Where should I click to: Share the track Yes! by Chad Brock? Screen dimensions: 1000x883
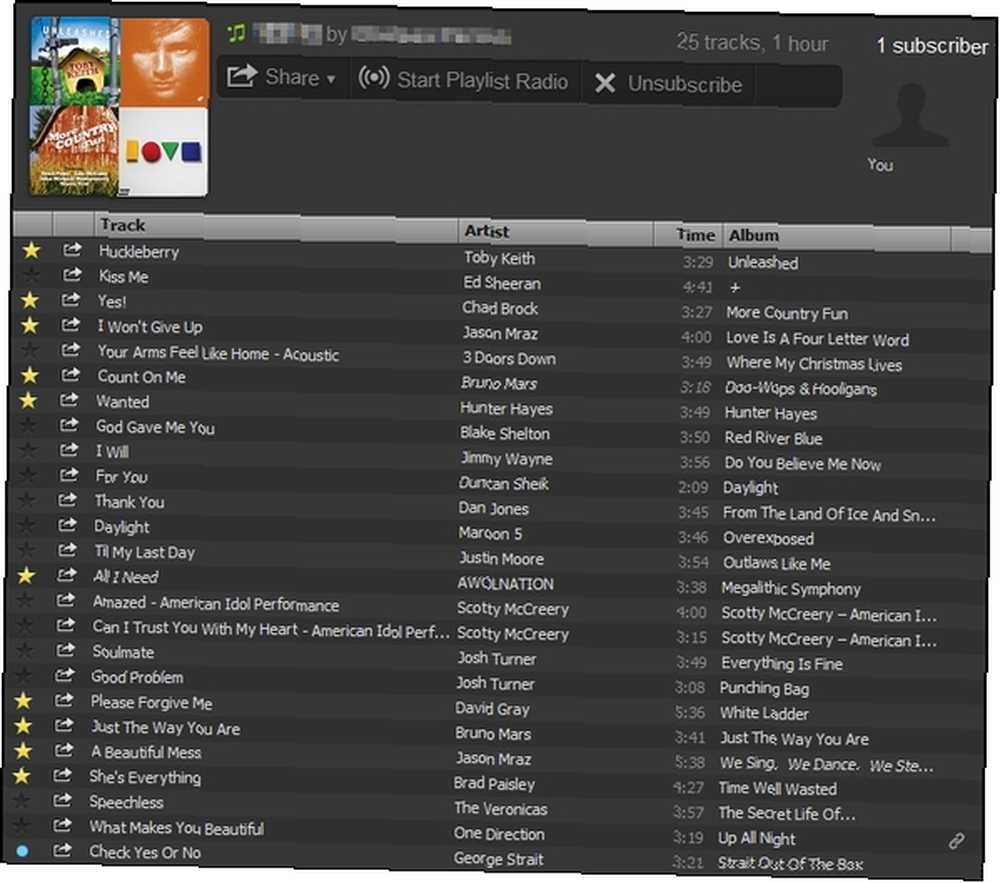click(x=71, y=299)
